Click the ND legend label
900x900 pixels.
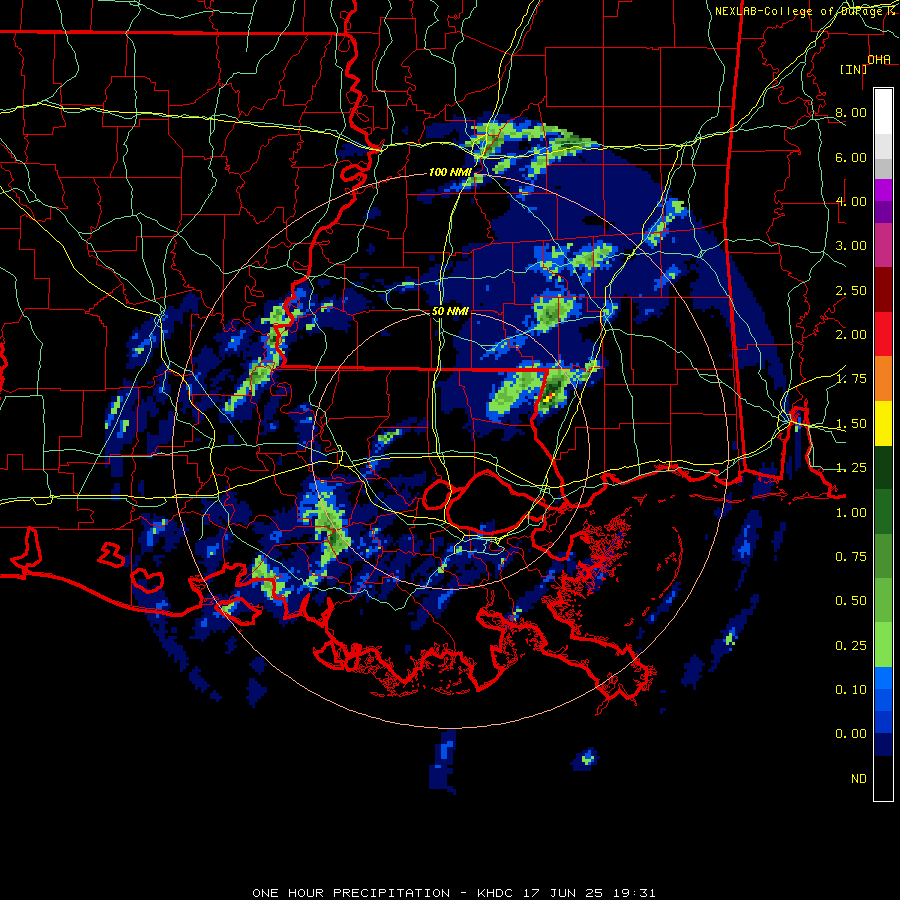click(859, 779)
